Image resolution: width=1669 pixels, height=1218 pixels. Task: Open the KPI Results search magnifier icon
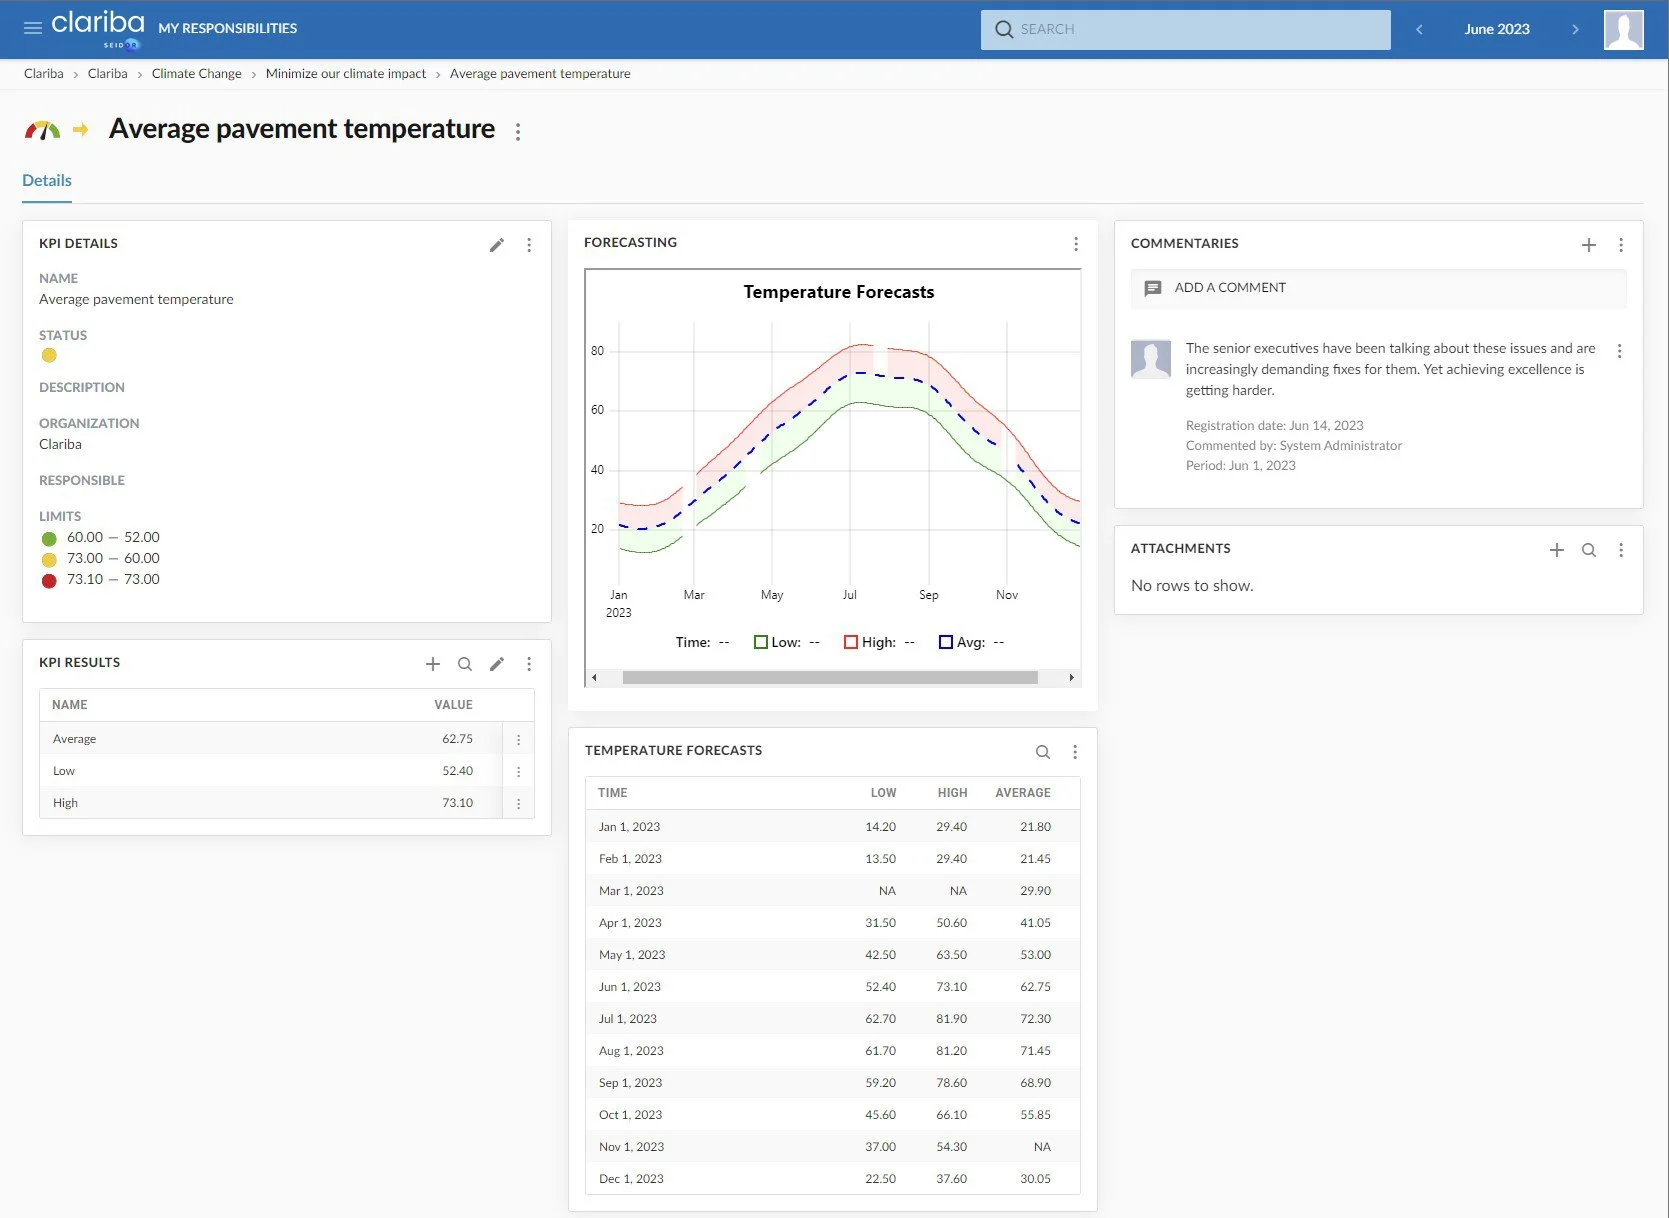[465, 663]
